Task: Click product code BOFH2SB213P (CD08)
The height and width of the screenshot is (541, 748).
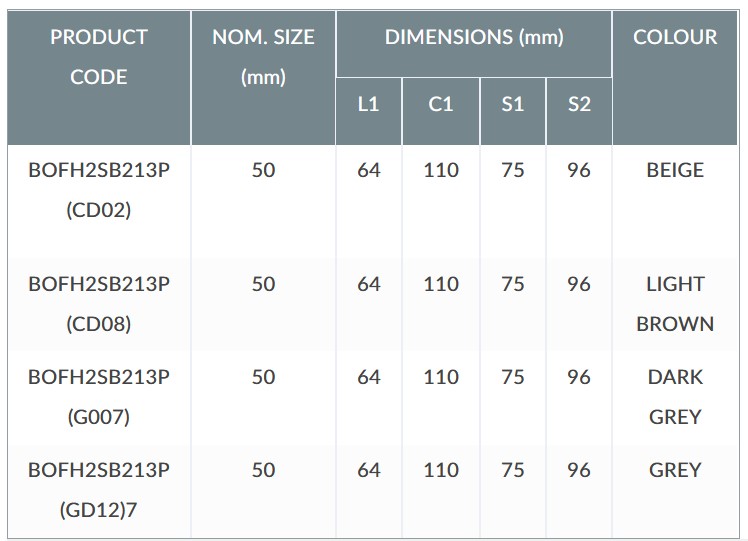Action: pos(99,304)
